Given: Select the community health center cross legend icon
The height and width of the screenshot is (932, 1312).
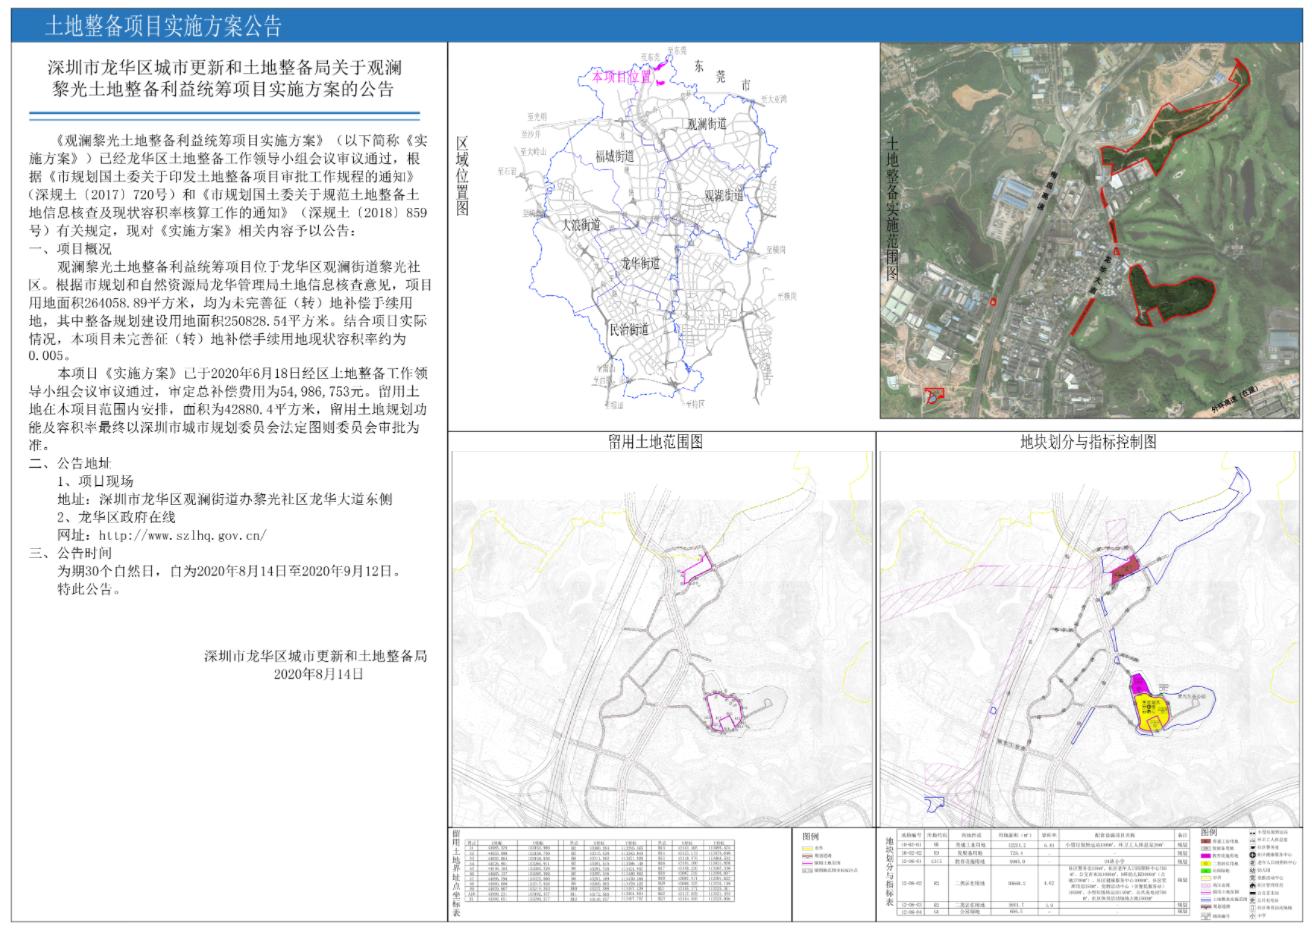Looking at the screenshot, I should (x=1252, y=855).
